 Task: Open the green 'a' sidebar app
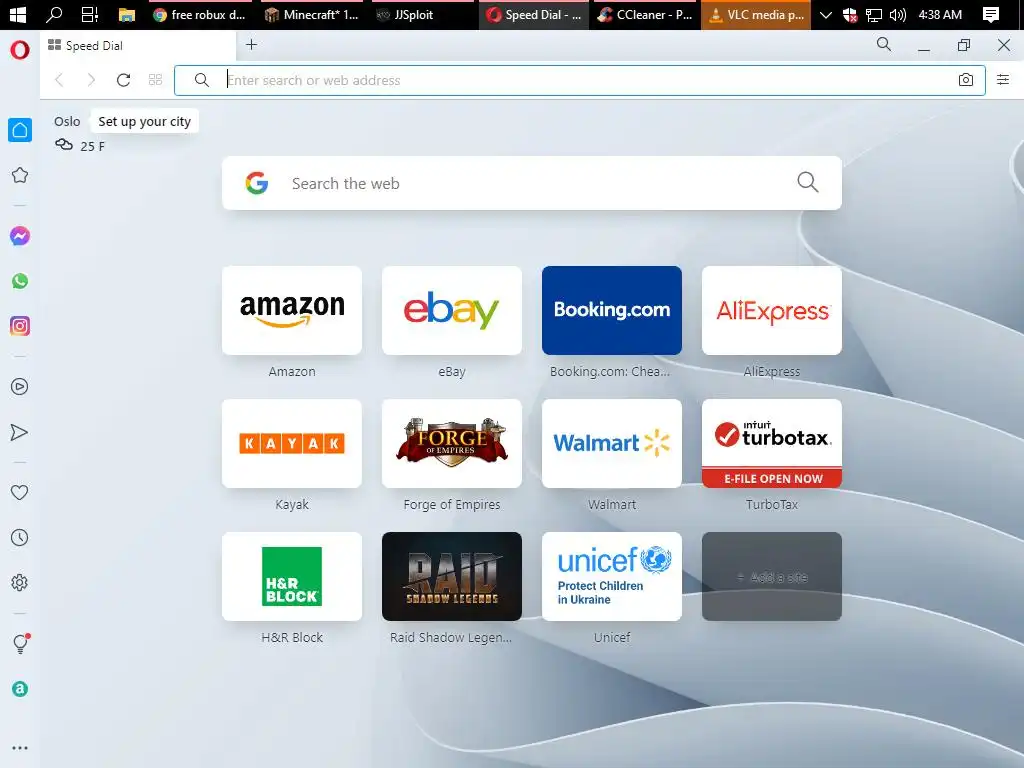[x=20, y=689]
